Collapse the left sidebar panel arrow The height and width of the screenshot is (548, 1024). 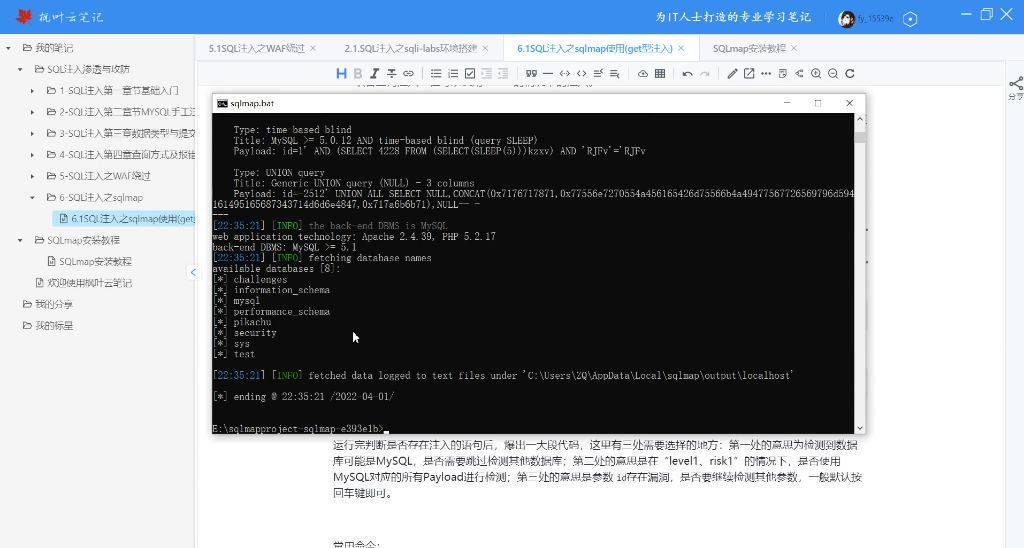pos(193,272)
